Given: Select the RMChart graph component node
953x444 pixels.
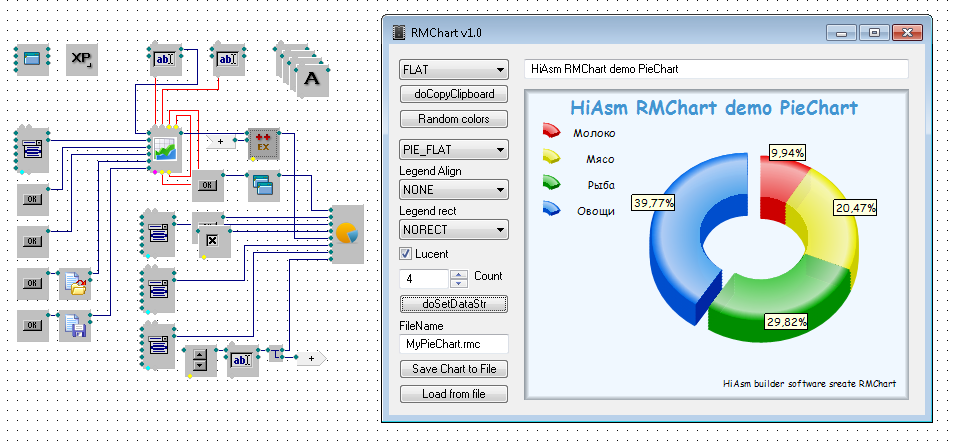Looking at the screenshot, I should [163, 148].
